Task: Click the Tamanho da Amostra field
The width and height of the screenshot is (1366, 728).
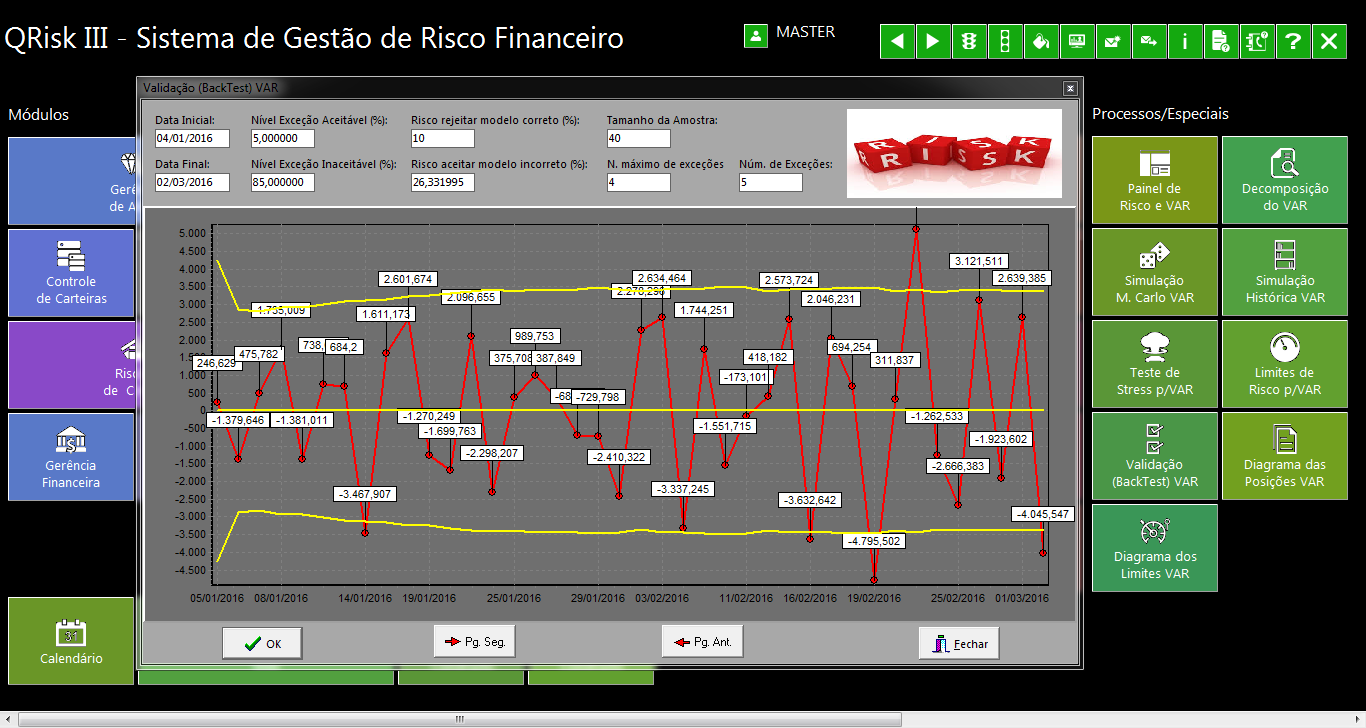Action: pos(638,138)
